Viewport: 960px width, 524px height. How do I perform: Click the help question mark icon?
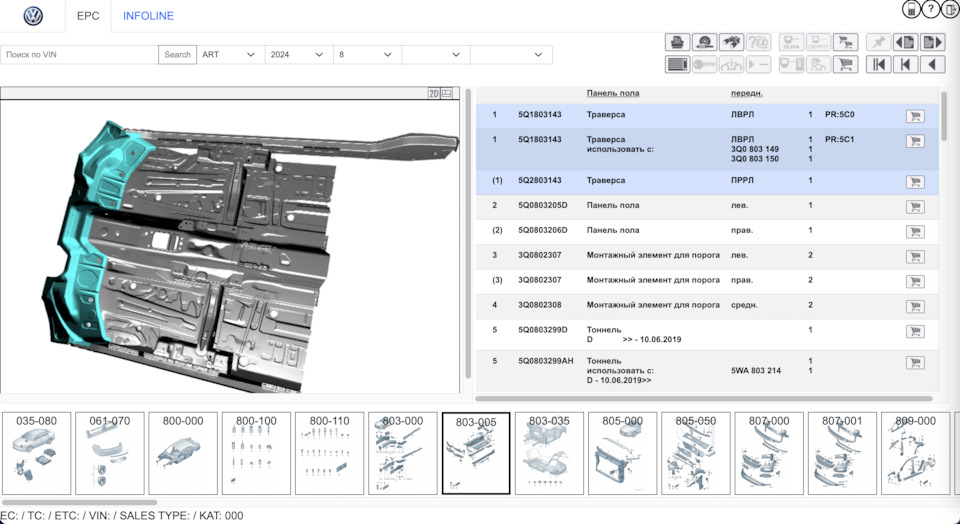click(x=931, y=10)
